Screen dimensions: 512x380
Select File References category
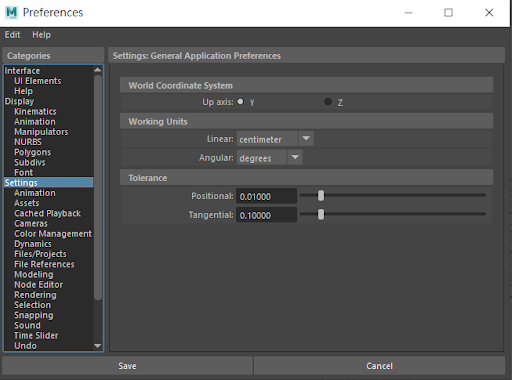44,264
